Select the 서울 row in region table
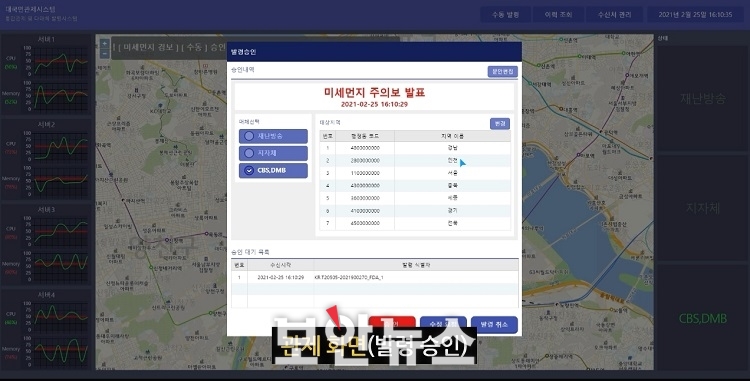Viewport: 750px width, 381px height. (x=415, y=173)
